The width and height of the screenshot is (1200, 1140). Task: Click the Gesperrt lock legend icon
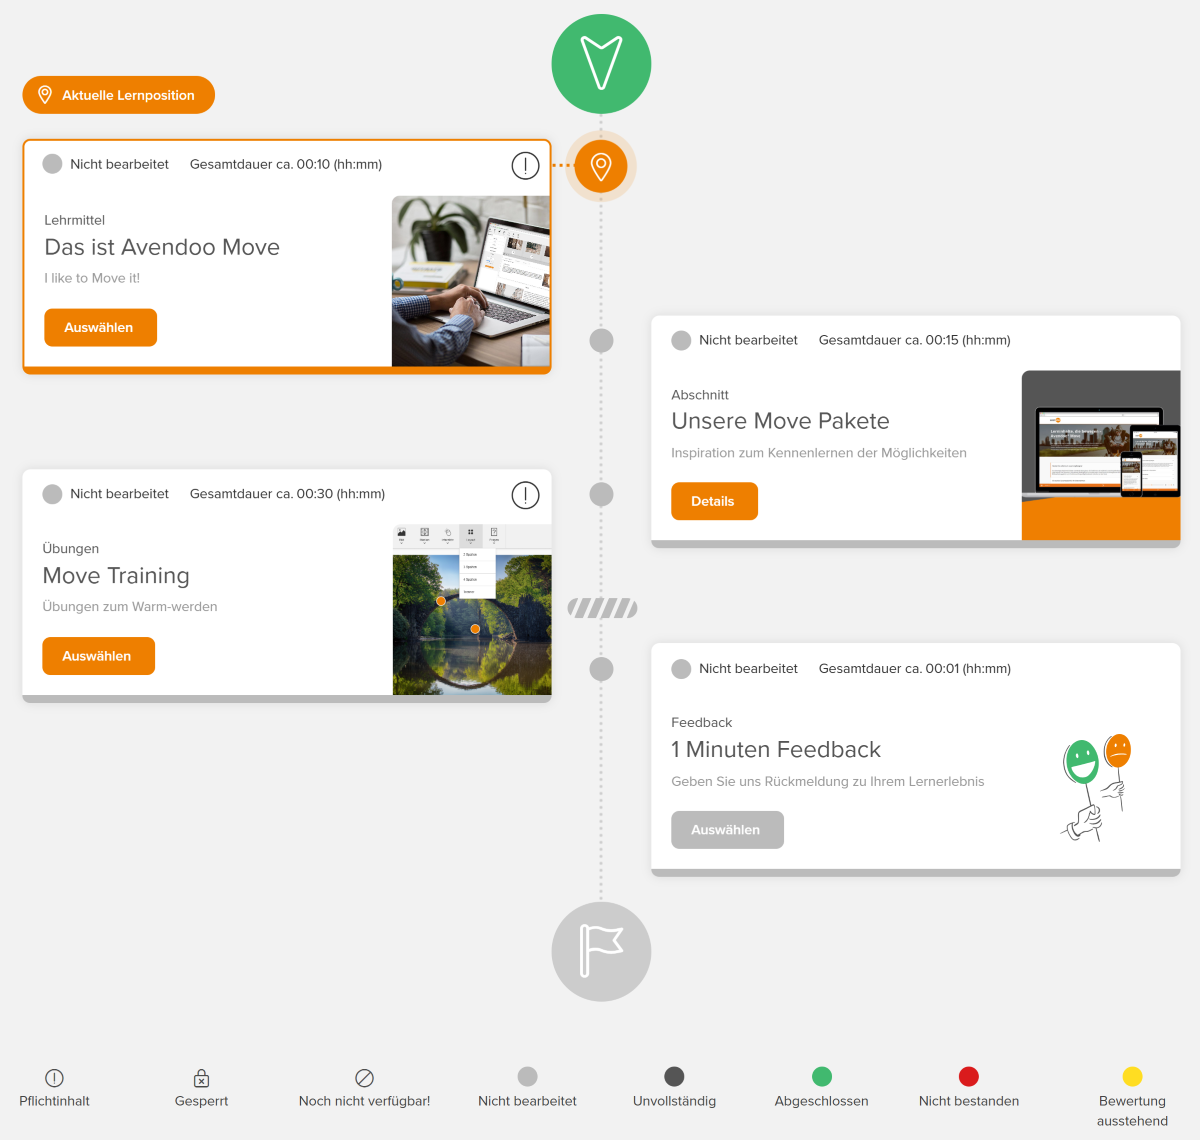(201, 1078)
